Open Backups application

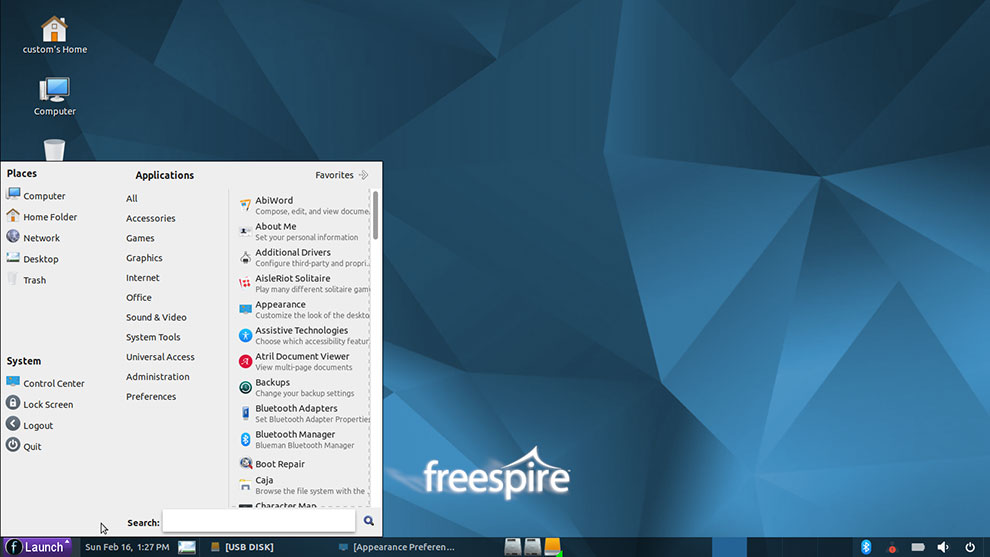pyautogui.click(x=304, y=387)
